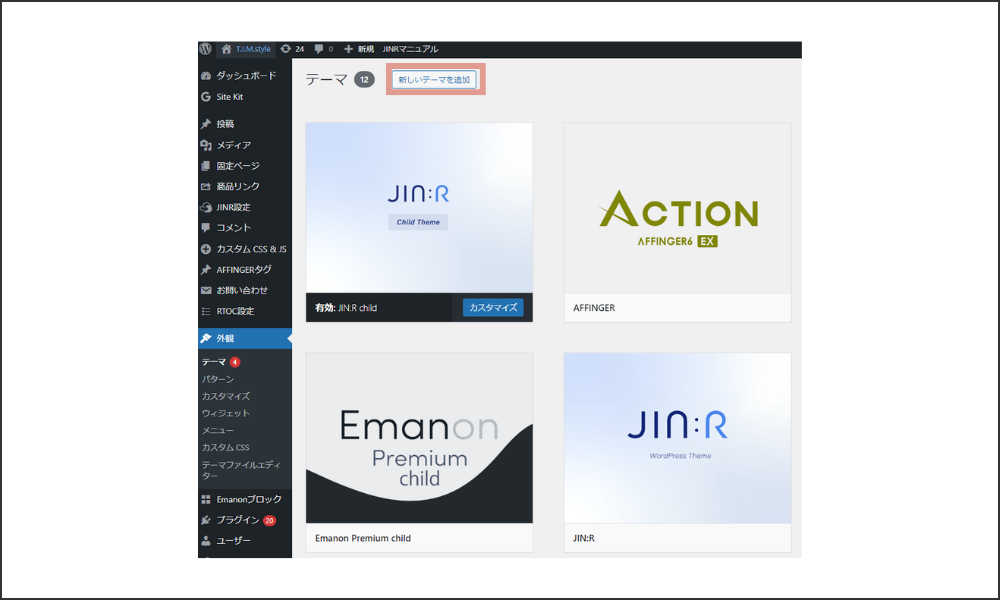Click the メディア icon in sidebar

(206, 145)
